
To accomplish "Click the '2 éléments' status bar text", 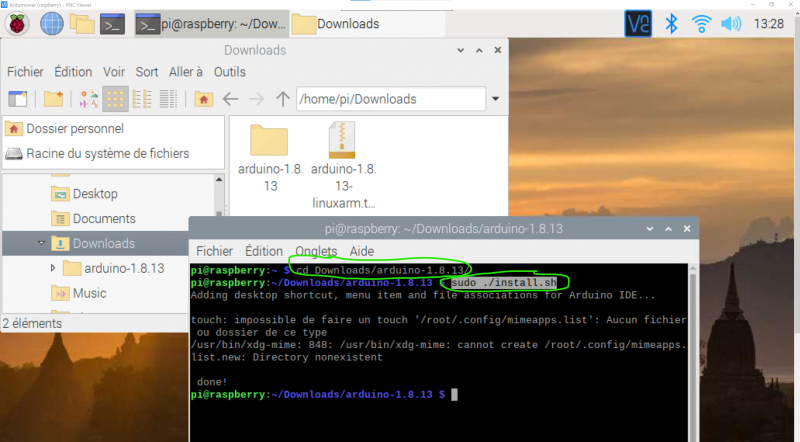I will [32, 324].
